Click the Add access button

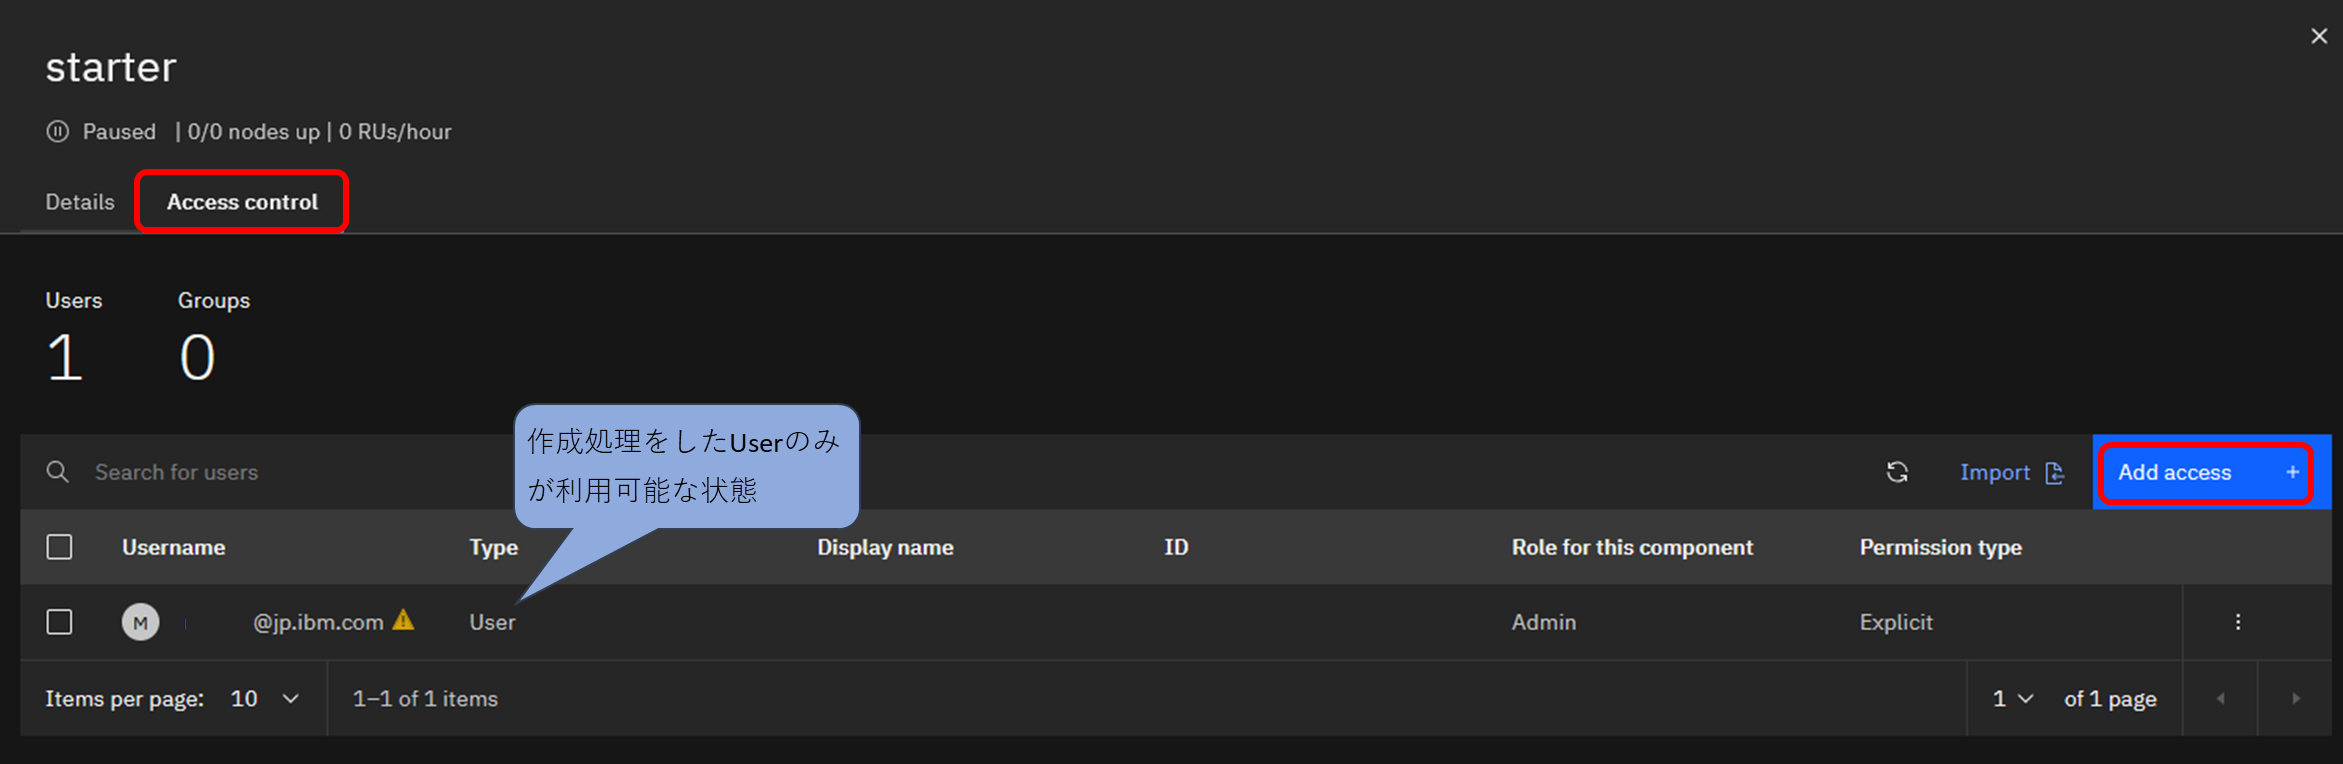pos(2207,472)
